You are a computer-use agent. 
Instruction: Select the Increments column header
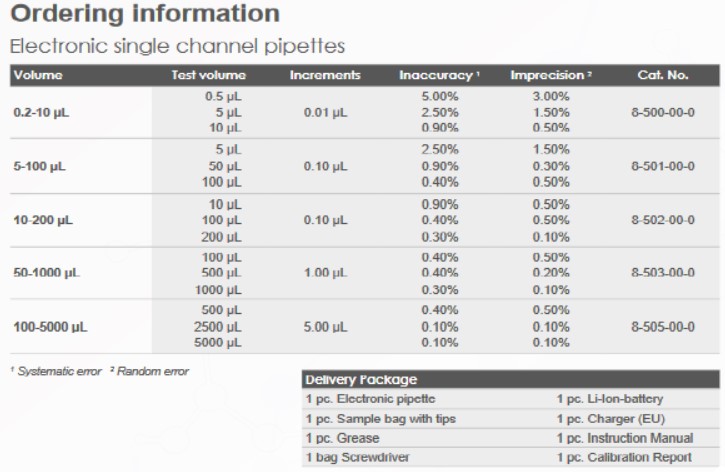click(x=325, y=75)
